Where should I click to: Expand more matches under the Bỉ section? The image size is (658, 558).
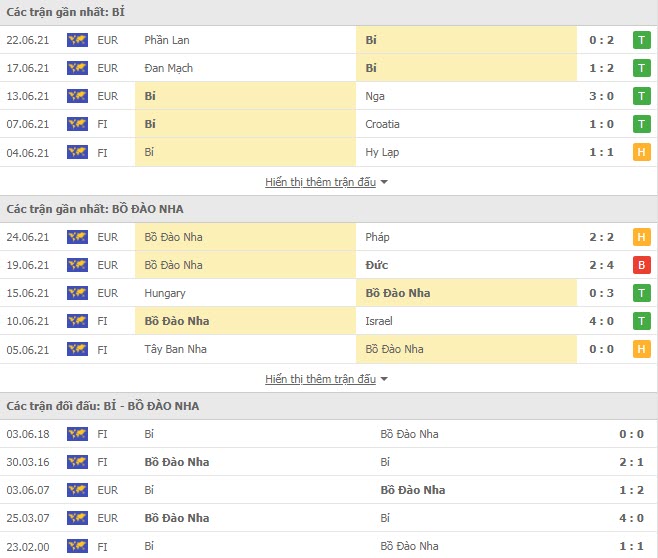[x=320, y=182]
